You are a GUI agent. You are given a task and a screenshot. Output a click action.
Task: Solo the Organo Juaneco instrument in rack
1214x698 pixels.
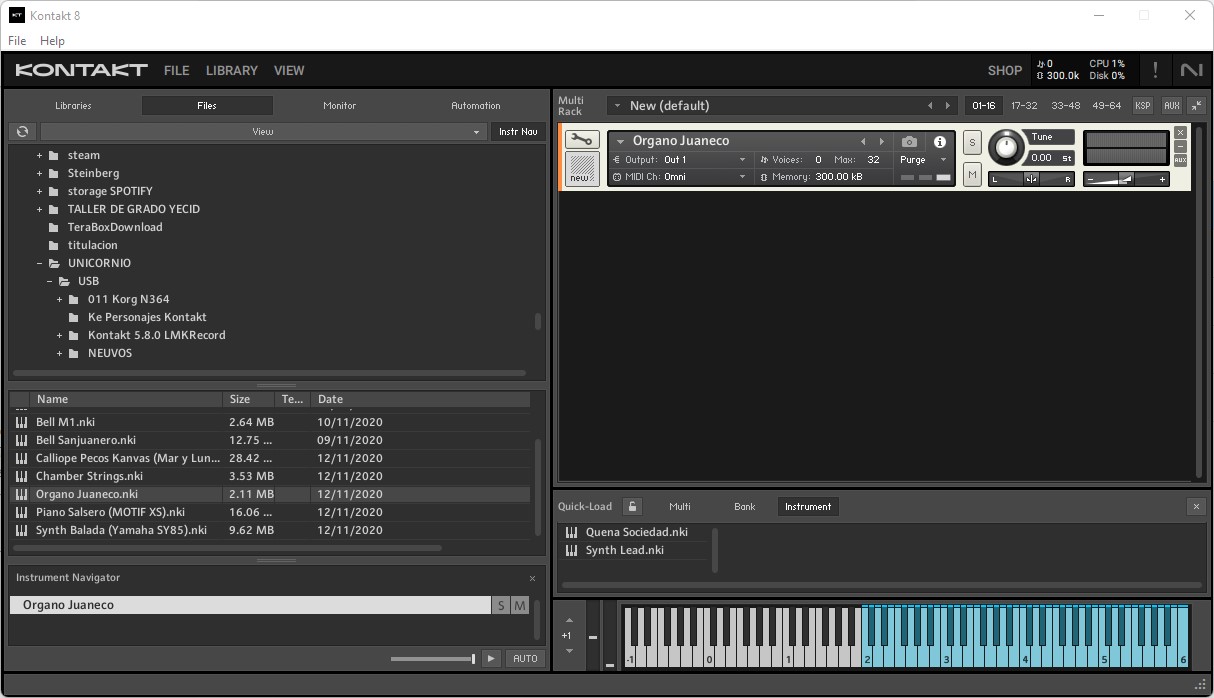[972, 143]
